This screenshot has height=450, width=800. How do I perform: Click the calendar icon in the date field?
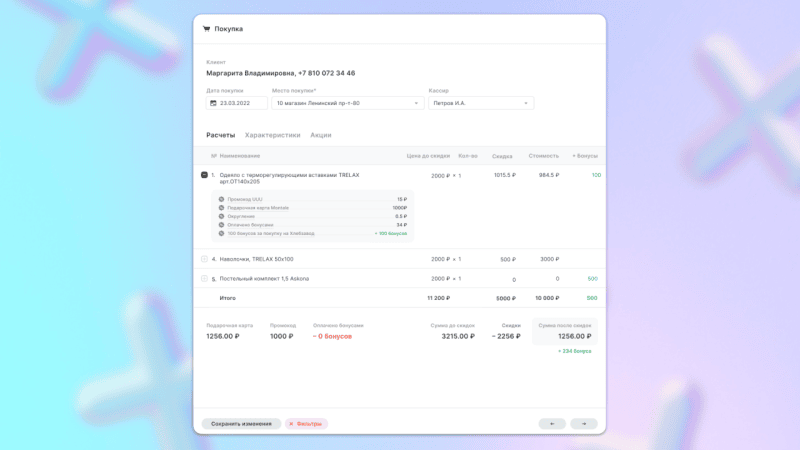click(213, 103)
